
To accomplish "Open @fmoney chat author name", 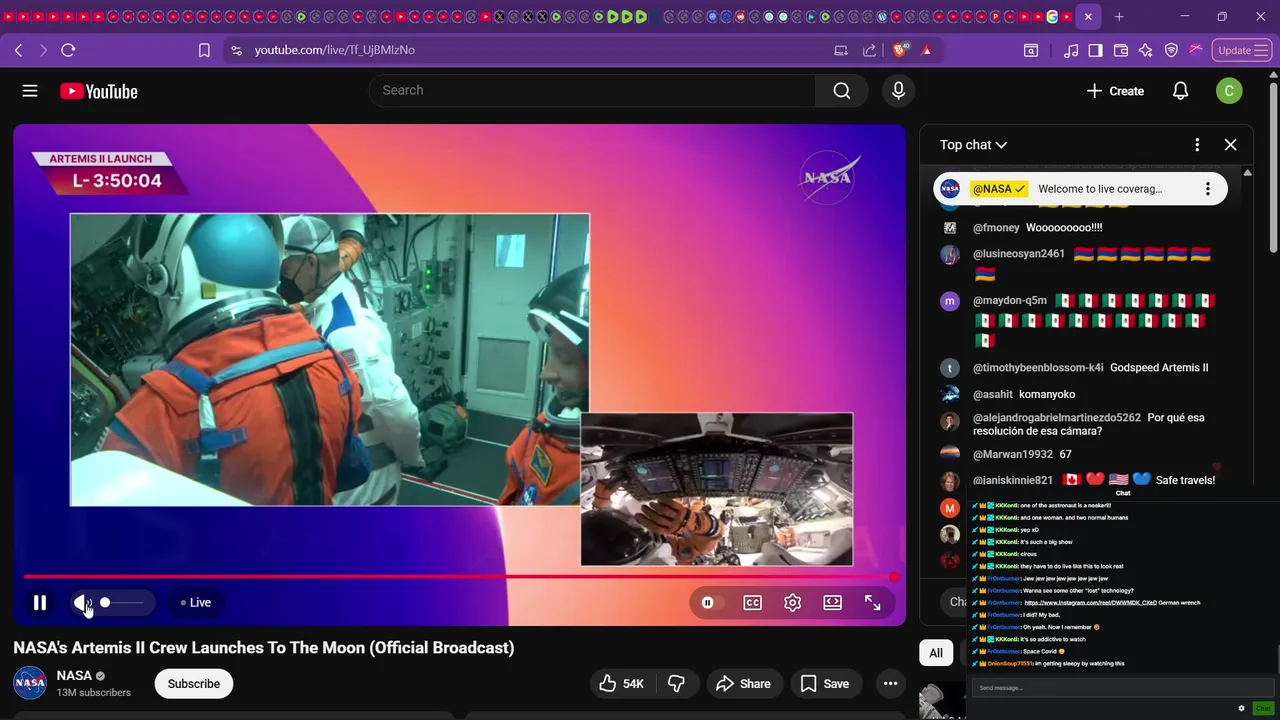I will pyautogui.click(x=996, y=228).
